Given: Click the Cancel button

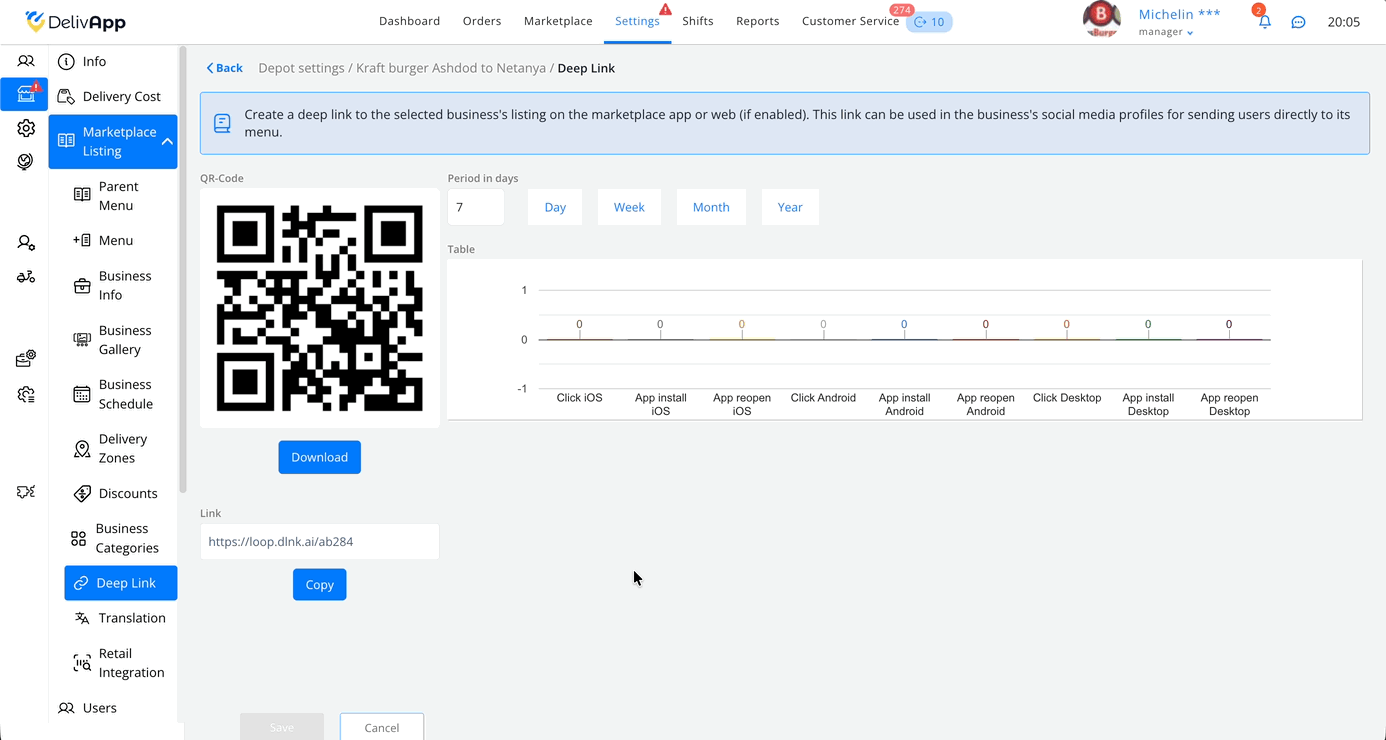Looking at the screenshot, I should 382,727.
